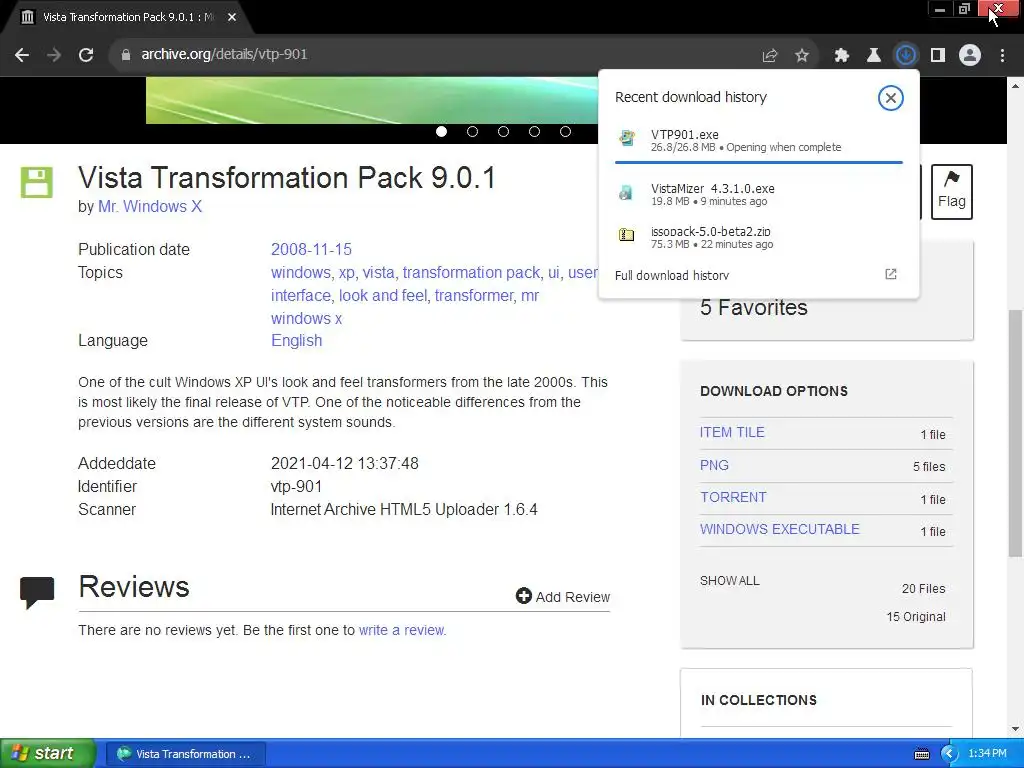Select the Vista Transformation Pack 9.0.1 browser tab
Image resolution: width=1024 pixels, height=768 pixels.
[x=128, y=17]
